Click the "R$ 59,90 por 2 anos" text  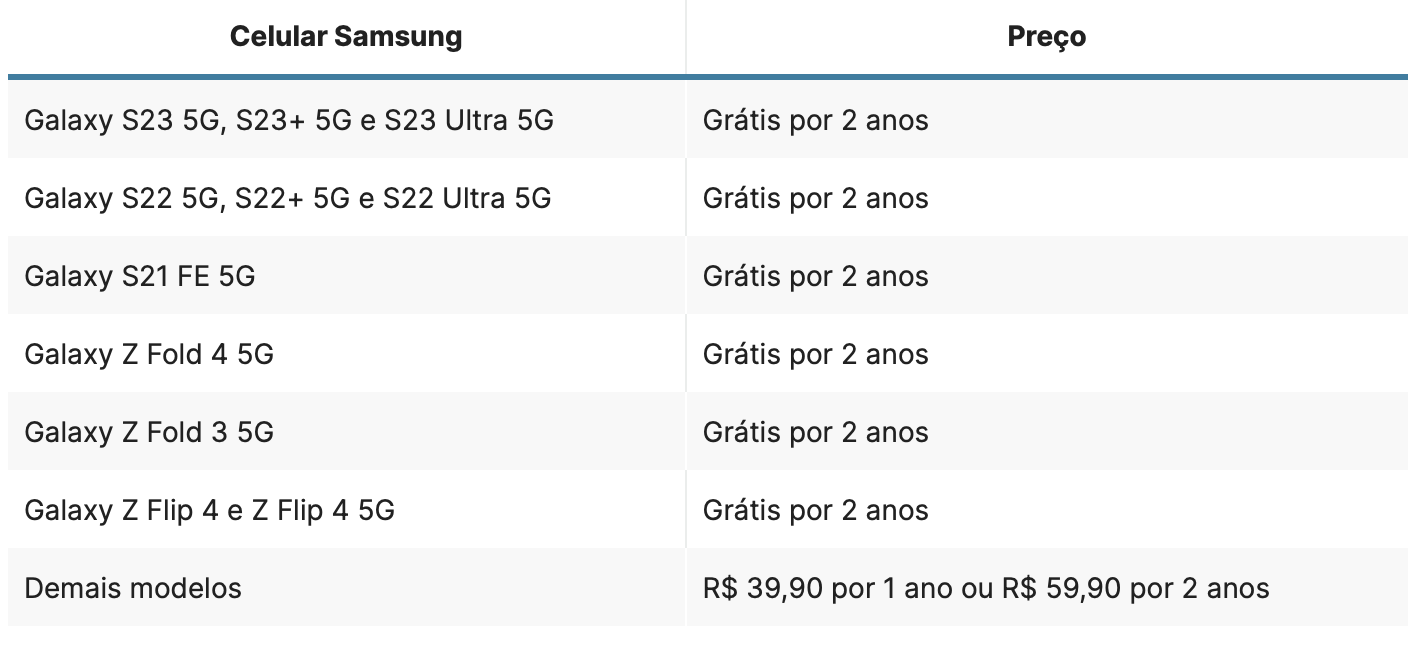[1136, 588]
